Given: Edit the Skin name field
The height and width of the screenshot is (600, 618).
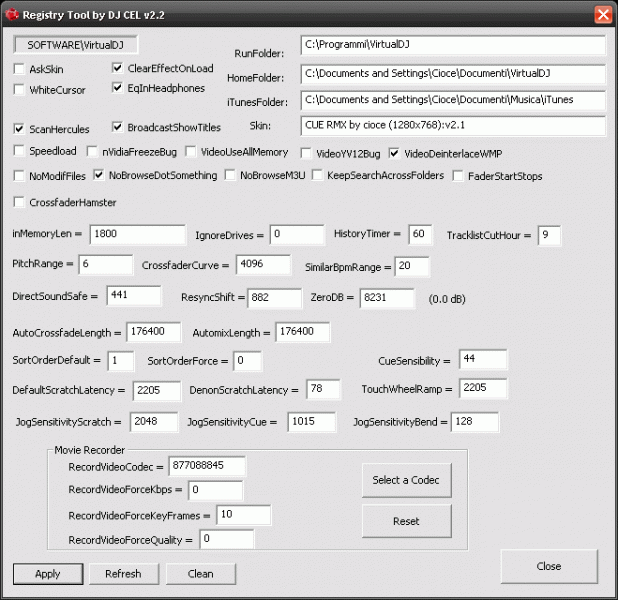Looking at the screenshot, I should (x=453, y=126).
